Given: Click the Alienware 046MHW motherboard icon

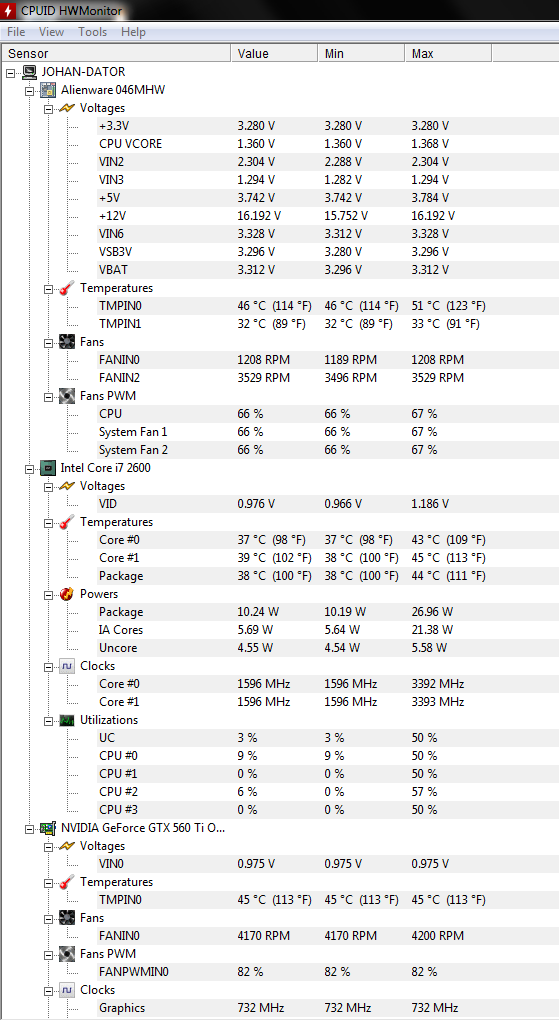Looking at the screenshot, I should click(48, 91).
